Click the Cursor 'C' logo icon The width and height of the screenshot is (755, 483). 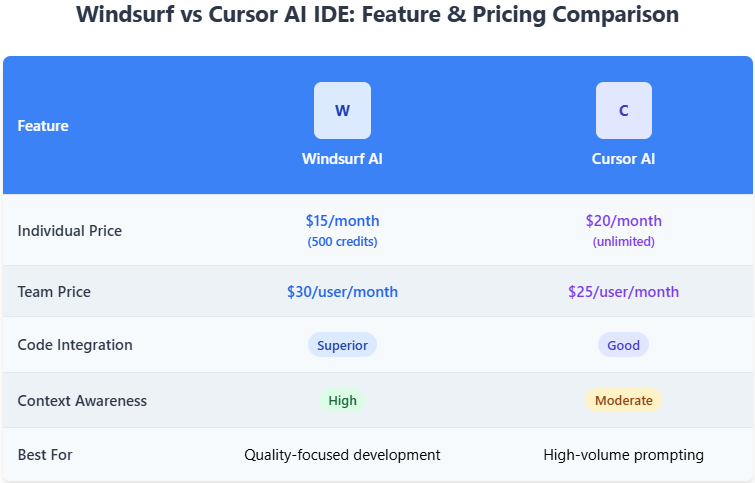624,110
